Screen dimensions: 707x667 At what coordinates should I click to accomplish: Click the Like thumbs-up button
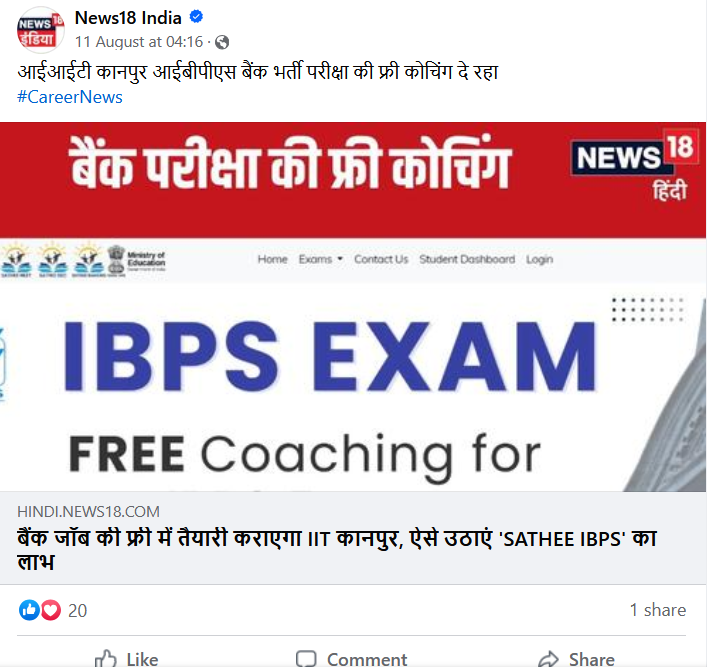[x=127, y=659]
